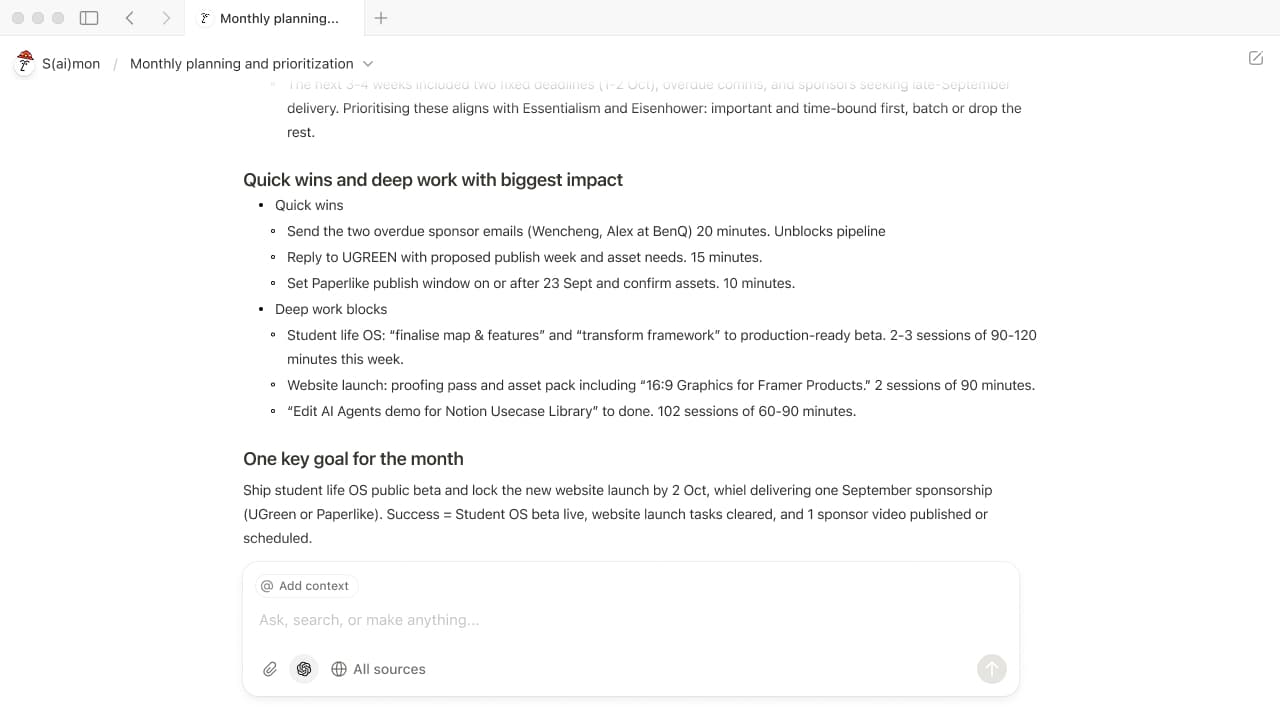Maximize the window with the green button
Screen dimensions: 1280x720
point(58,18)
